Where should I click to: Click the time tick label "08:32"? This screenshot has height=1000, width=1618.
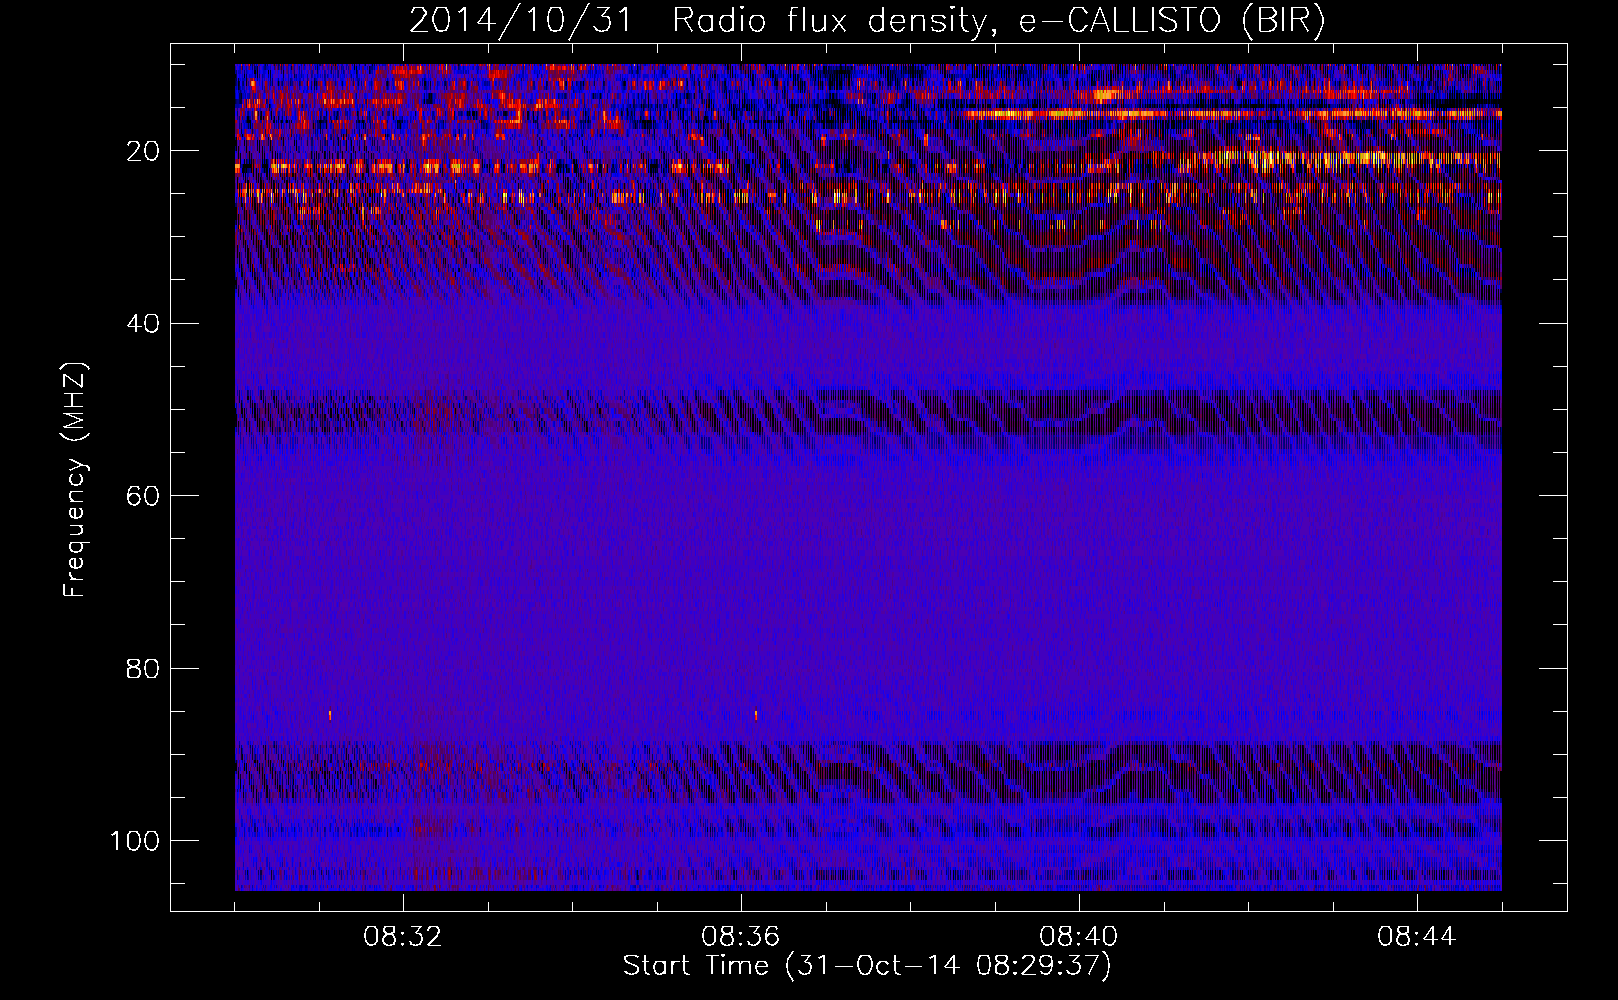coord(403,937)
